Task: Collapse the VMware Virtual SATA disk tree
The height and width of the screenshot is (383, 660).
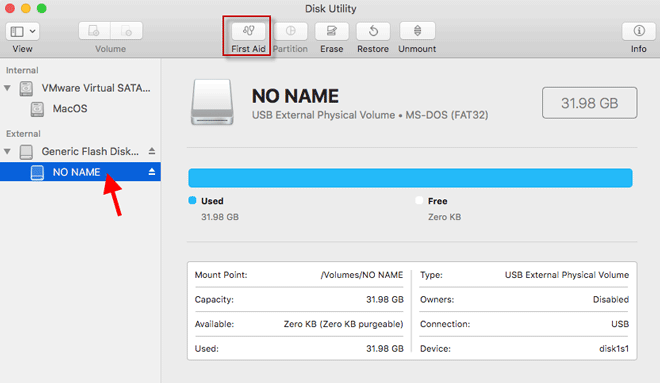Action: [7, 88]
